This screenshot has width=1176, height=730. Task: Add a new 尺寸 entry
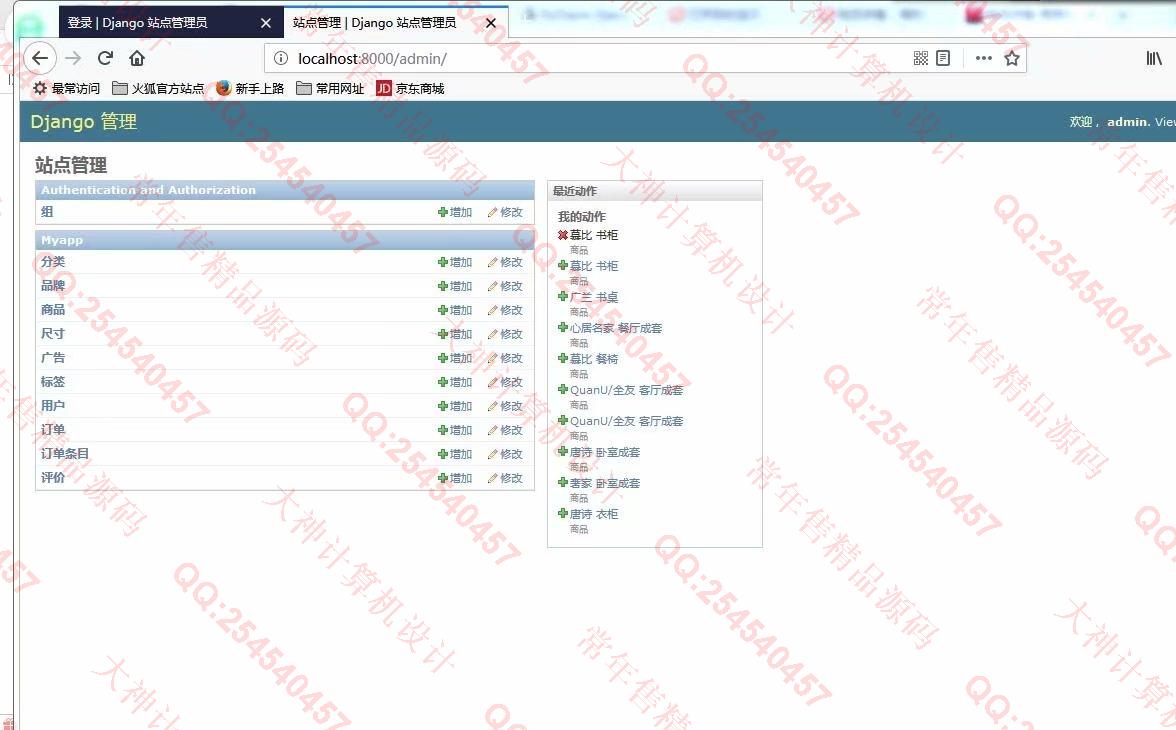click(454, 334)
